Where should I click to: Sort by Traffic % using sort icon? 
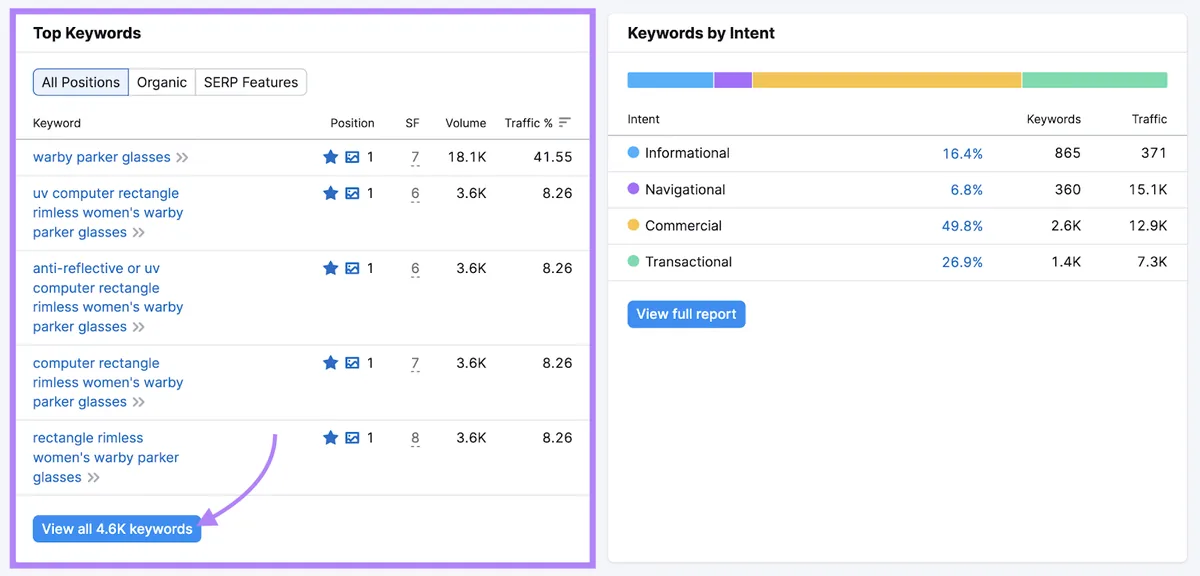click(565, 123)
